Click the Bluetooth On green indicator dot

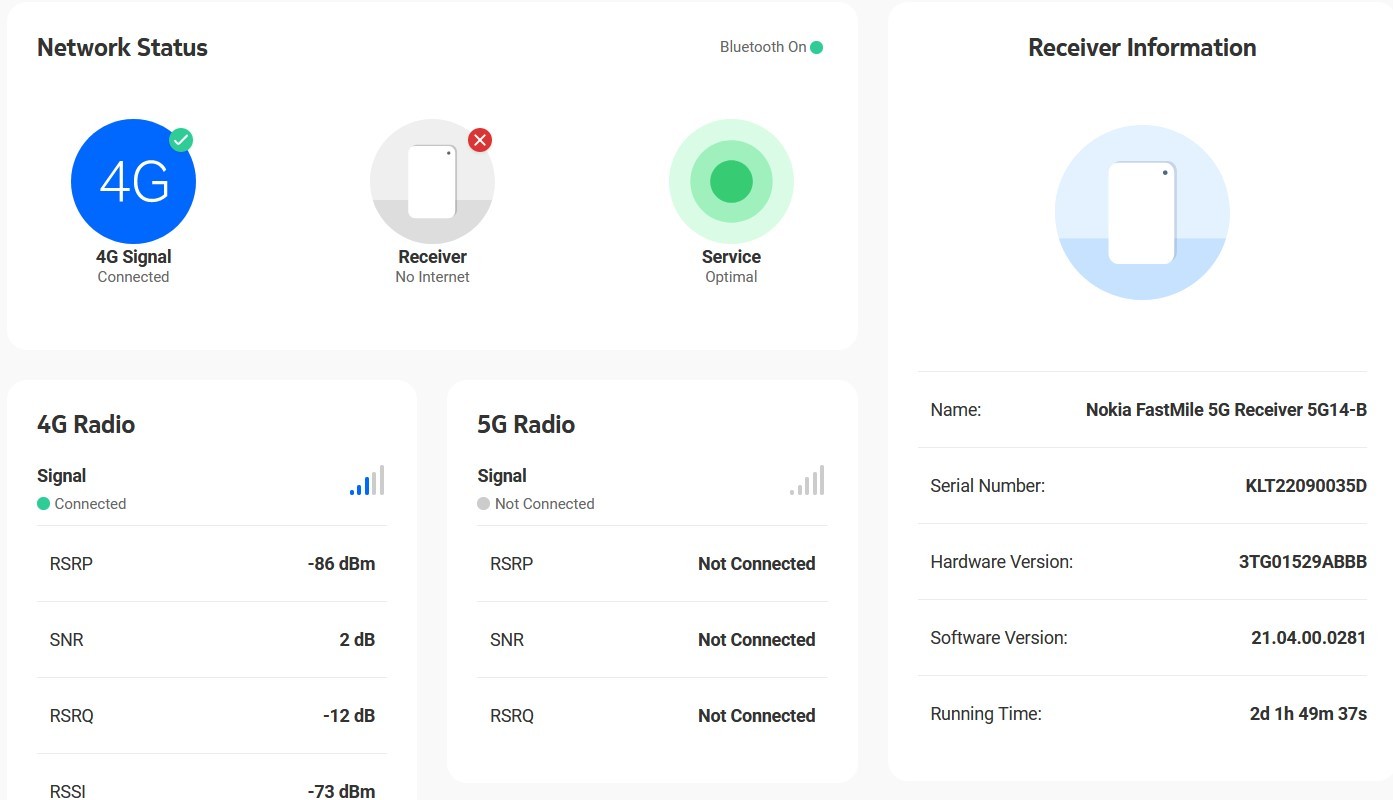[817, 47]
